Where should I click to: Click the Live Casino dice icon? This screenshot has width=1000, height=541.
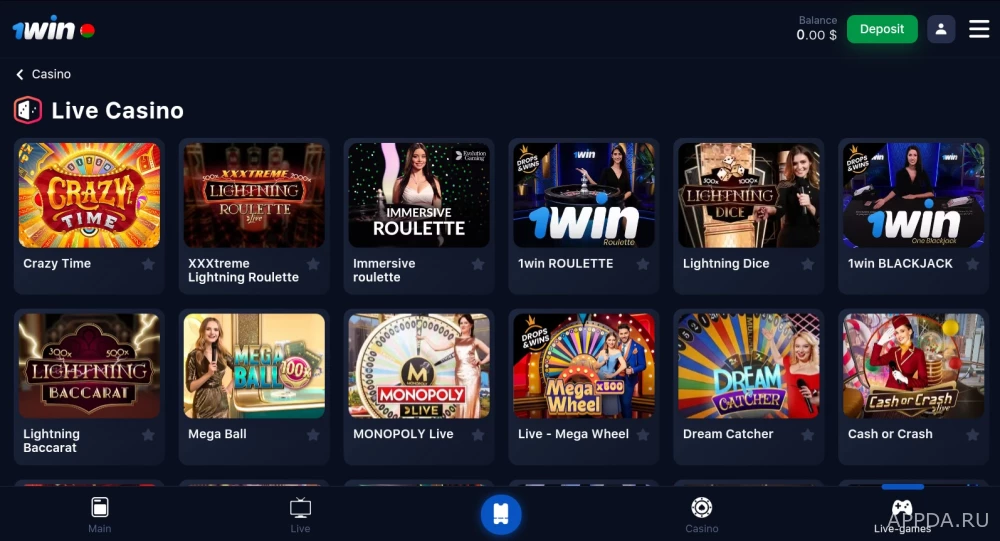pyautogui.click(x=27, y=110)
